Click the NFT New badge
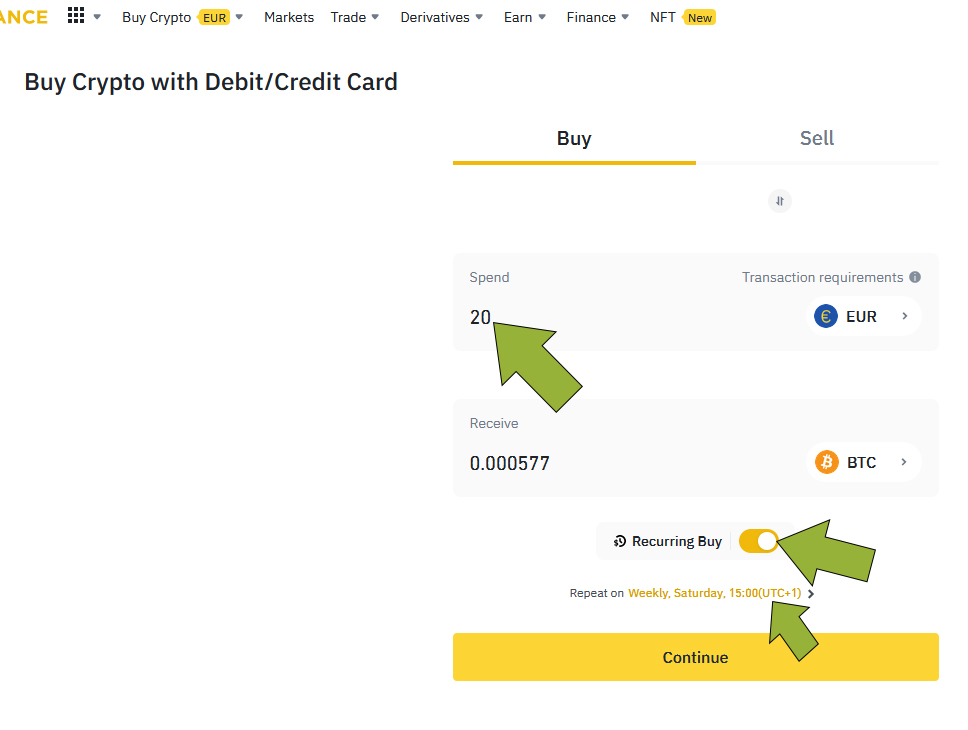The height and width of the screenshot is (730, 968). [x=699, y=17]
